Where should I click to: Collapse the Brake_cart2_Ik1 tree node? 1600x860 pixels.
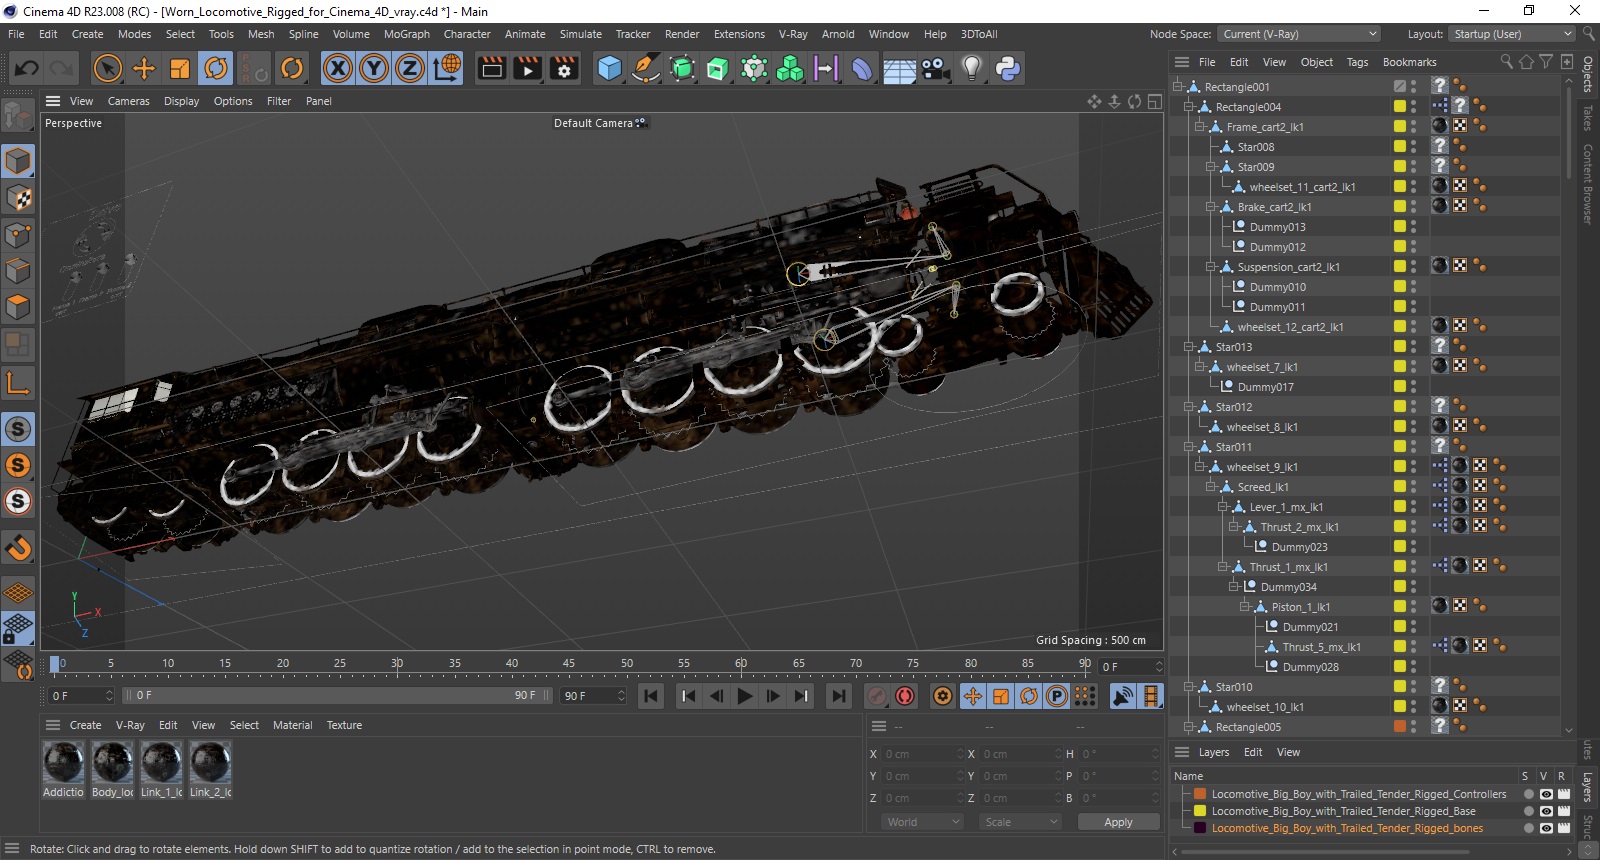tap(1211, 207)
